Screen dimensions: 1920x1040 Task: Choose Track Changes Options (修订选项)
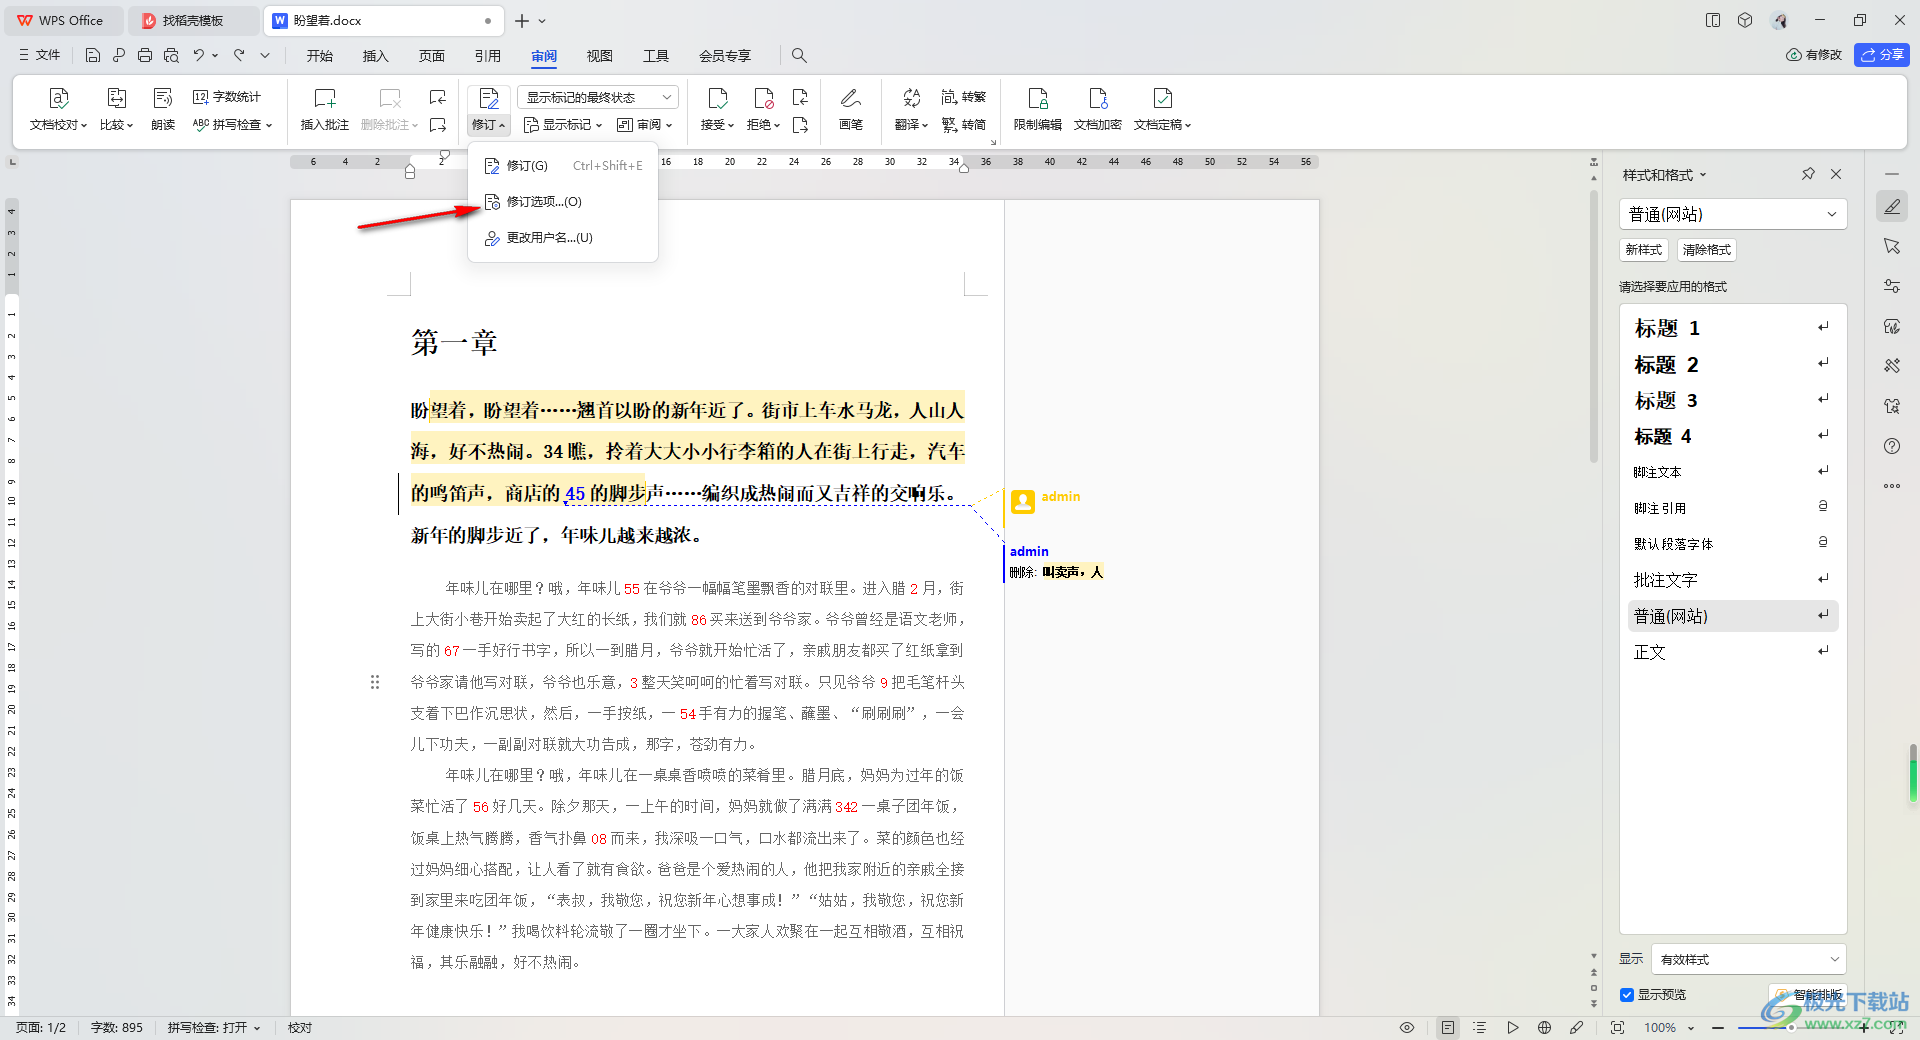(x=563, y=202)
